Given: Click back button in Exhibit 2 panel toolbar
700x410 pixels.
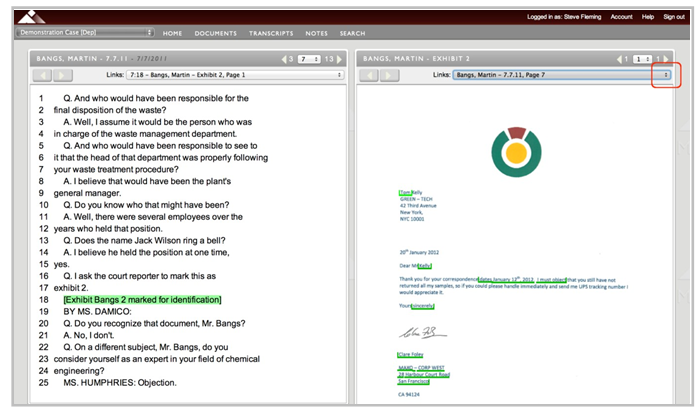Looking at the screenshot, I should [x=370, y=75].
